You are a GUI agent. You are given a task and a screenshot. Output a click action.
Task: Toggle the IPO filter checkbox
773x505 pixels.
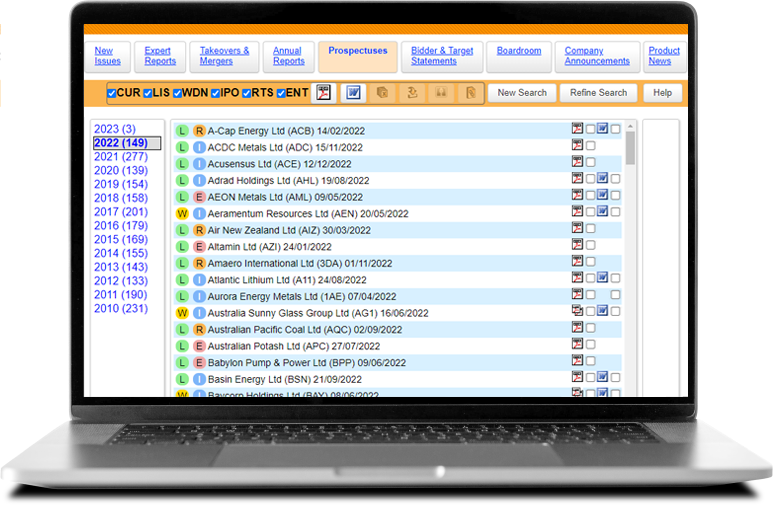point(215,94)
